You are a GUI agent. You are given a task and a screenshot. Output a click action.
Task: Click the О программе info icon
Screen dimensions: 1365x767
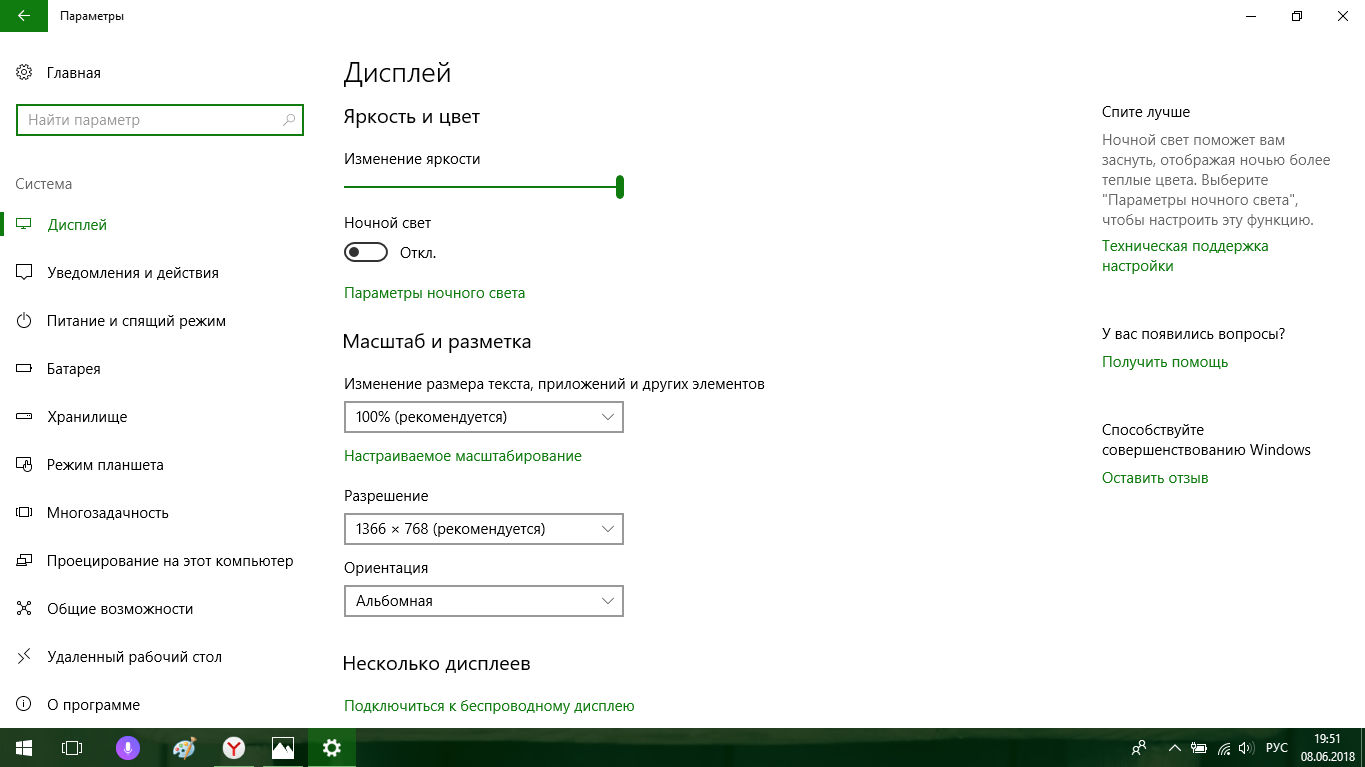point(25,705)
